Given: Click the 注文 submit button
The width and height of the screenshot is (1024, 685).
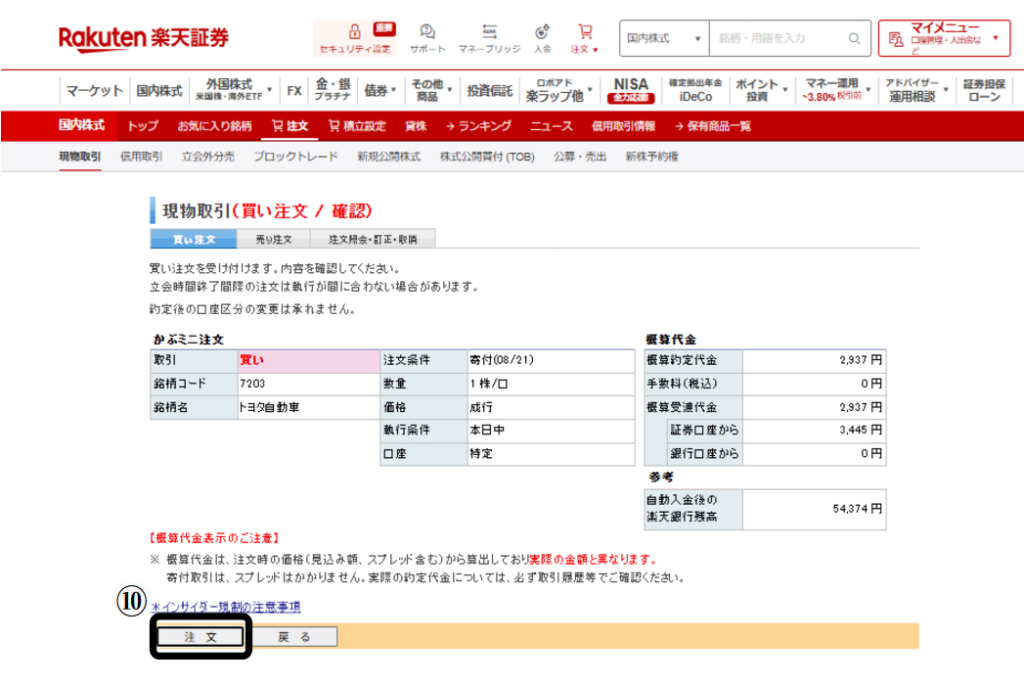Looking at the screenshot, I should 200,637.
